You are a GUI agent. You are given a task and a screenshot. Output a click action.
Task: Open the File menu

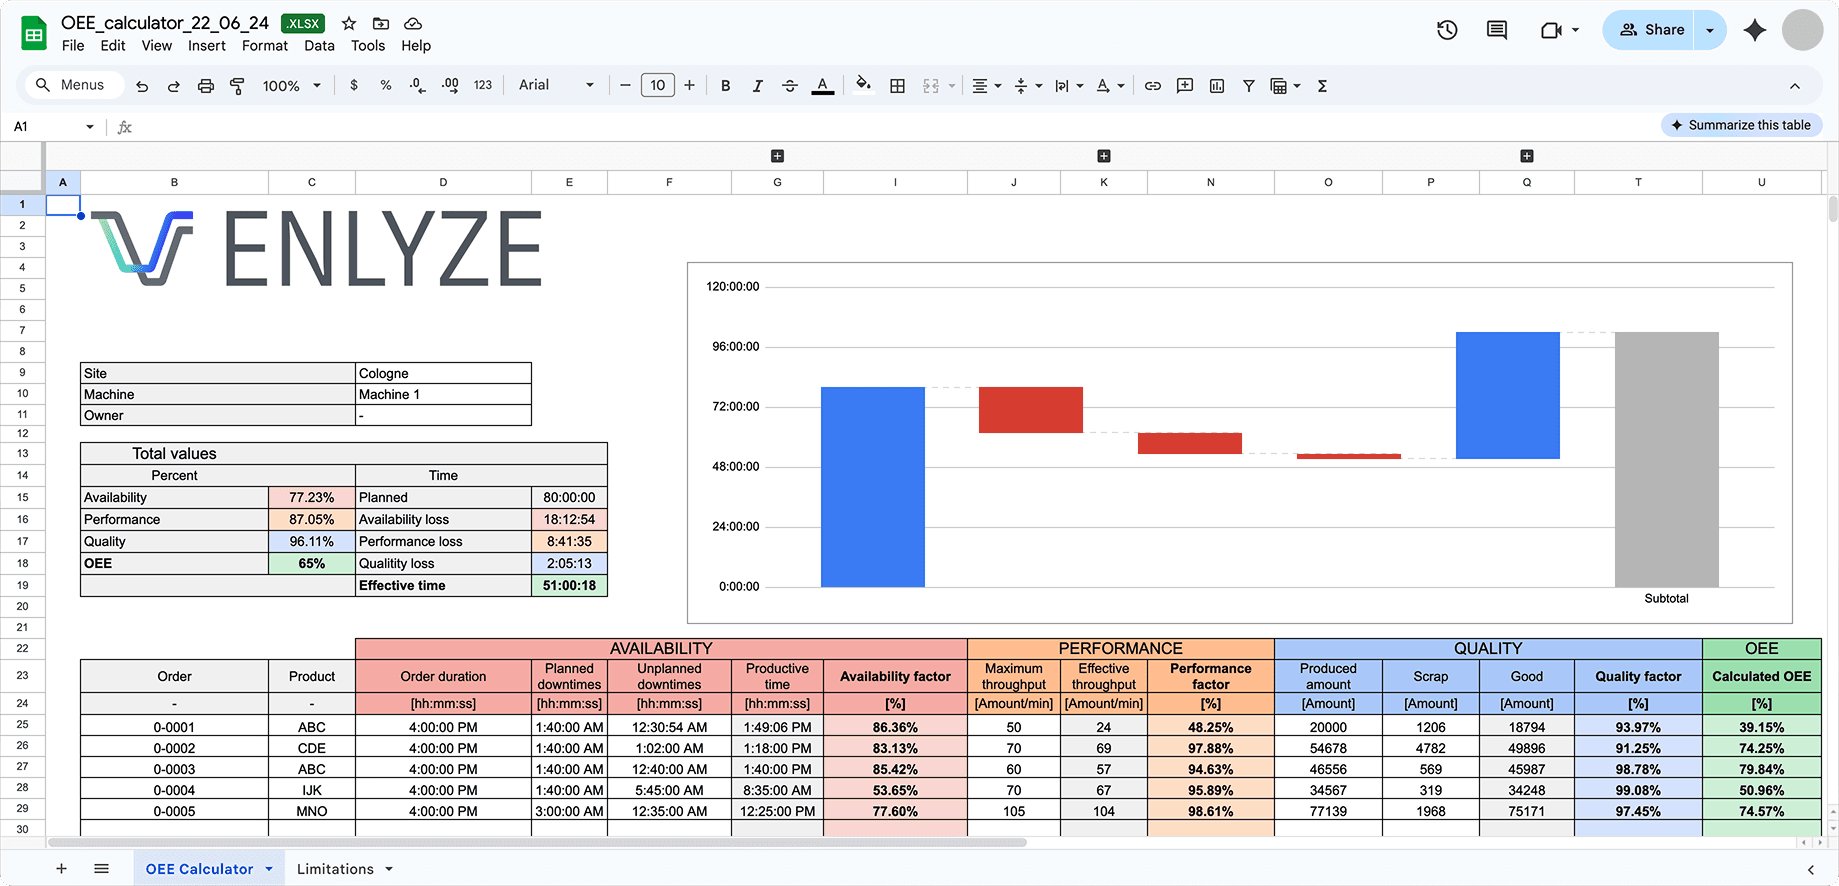click(73, 46)
